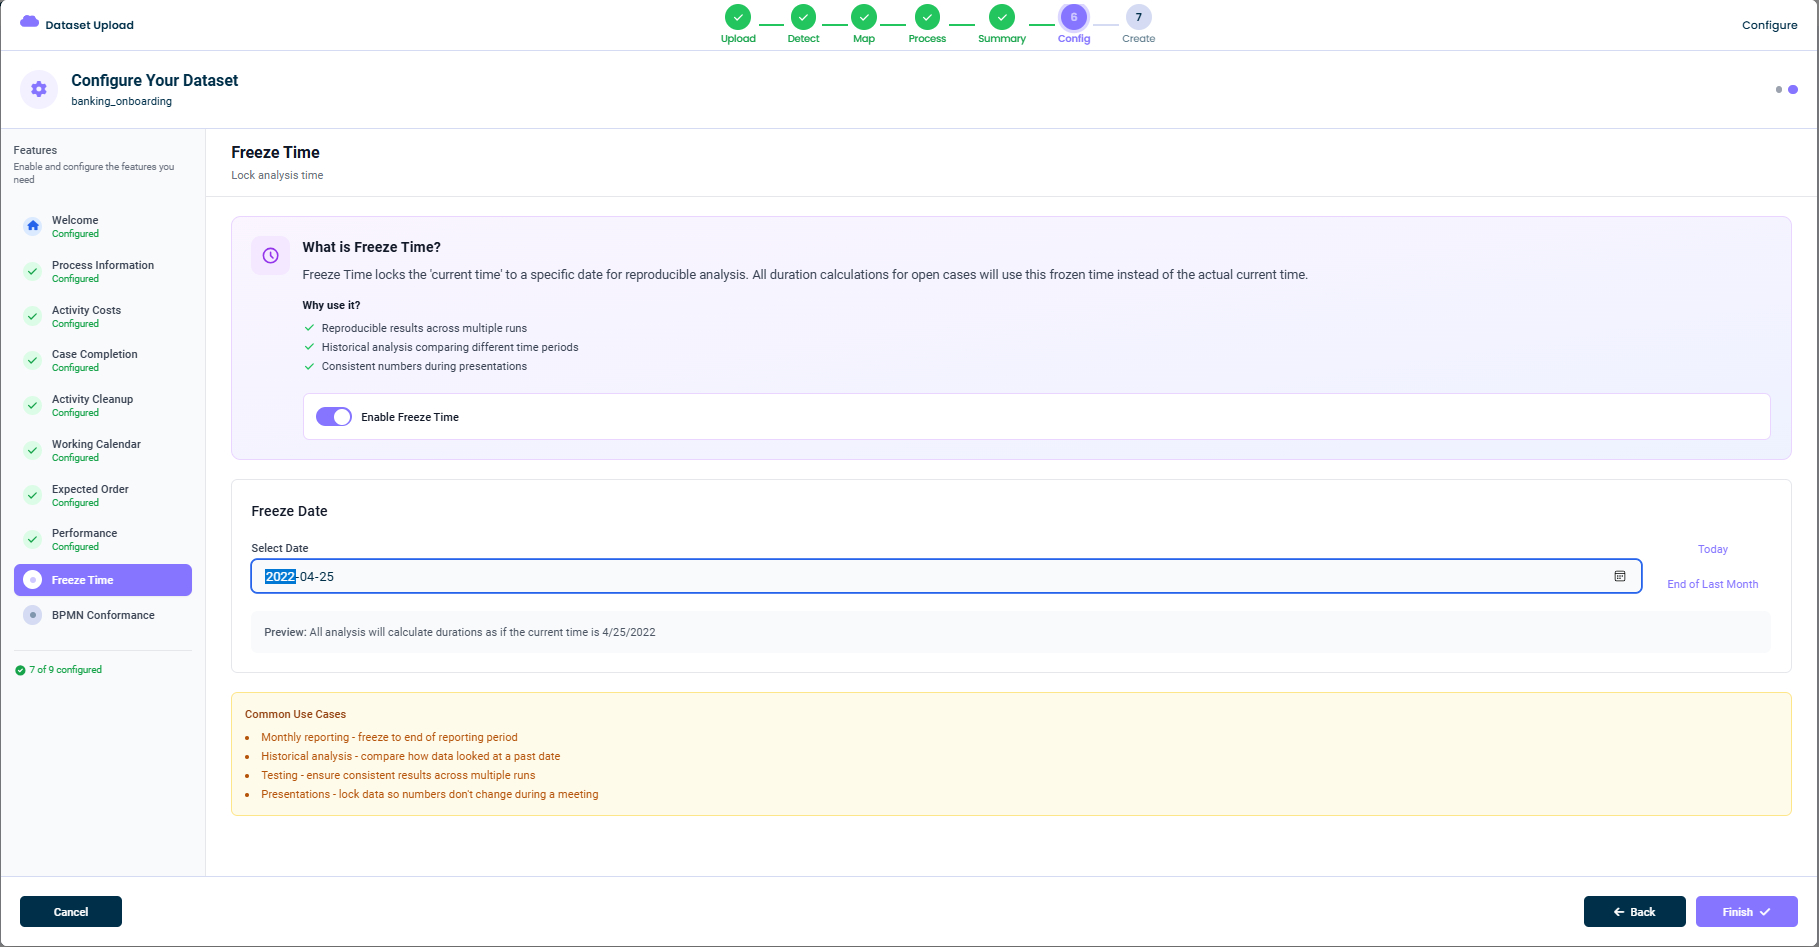Open the Expected Order section
The width and height of the screenshot is (1819, 947).
[103, 495]
